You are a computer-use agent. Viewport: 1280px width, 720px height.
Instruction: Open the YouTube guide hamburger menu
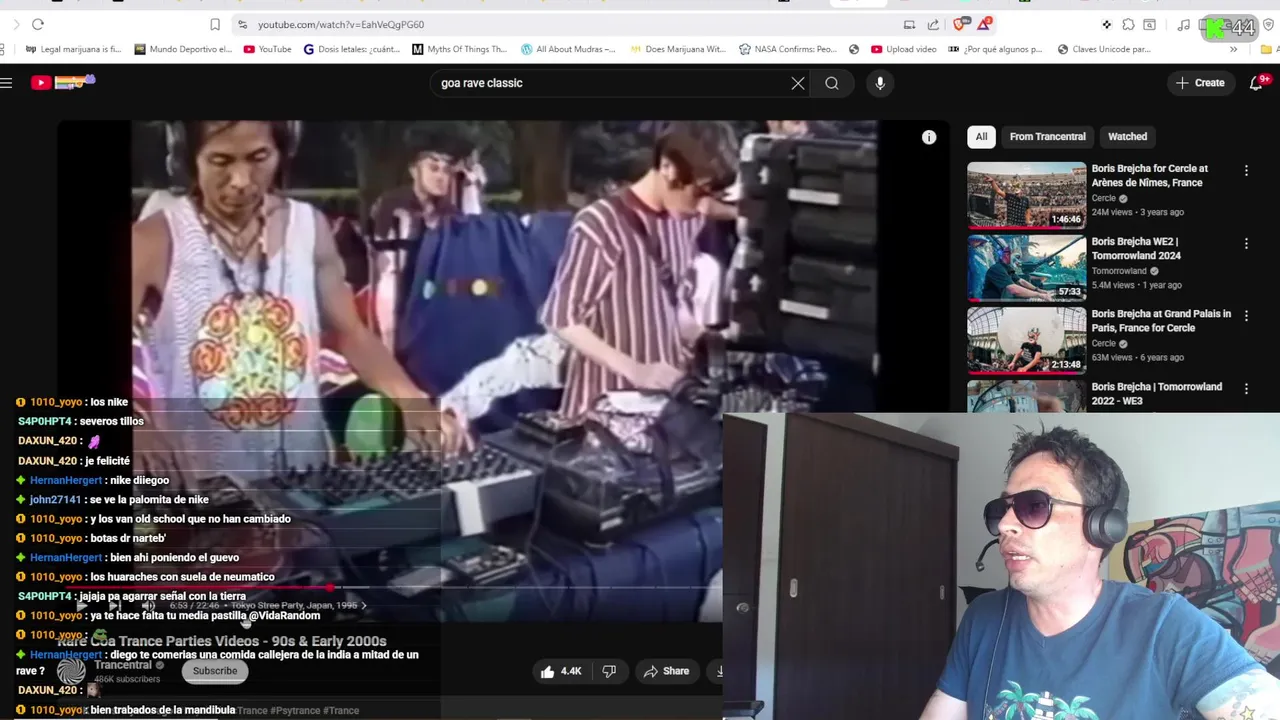[7, 83]
